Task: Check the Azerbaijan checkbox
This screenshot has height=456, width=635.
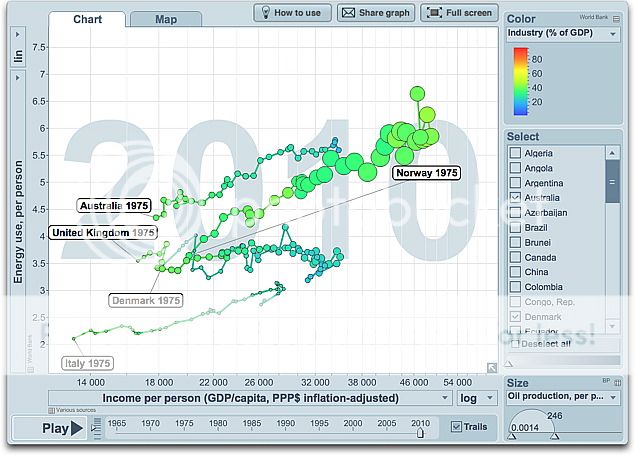Action: click(x=515, y=212)
